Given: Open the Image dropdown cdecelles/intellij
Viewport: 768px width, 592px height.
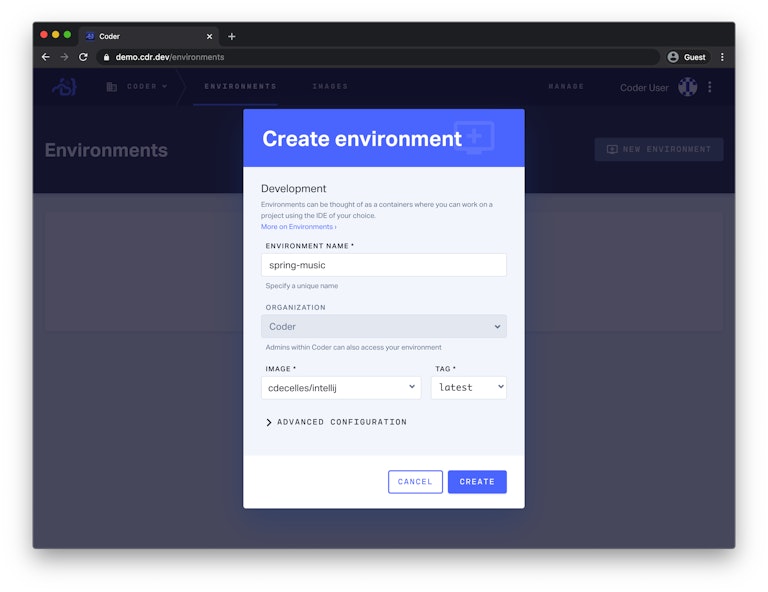Looking at the screenshot, I should click(341, 388).
